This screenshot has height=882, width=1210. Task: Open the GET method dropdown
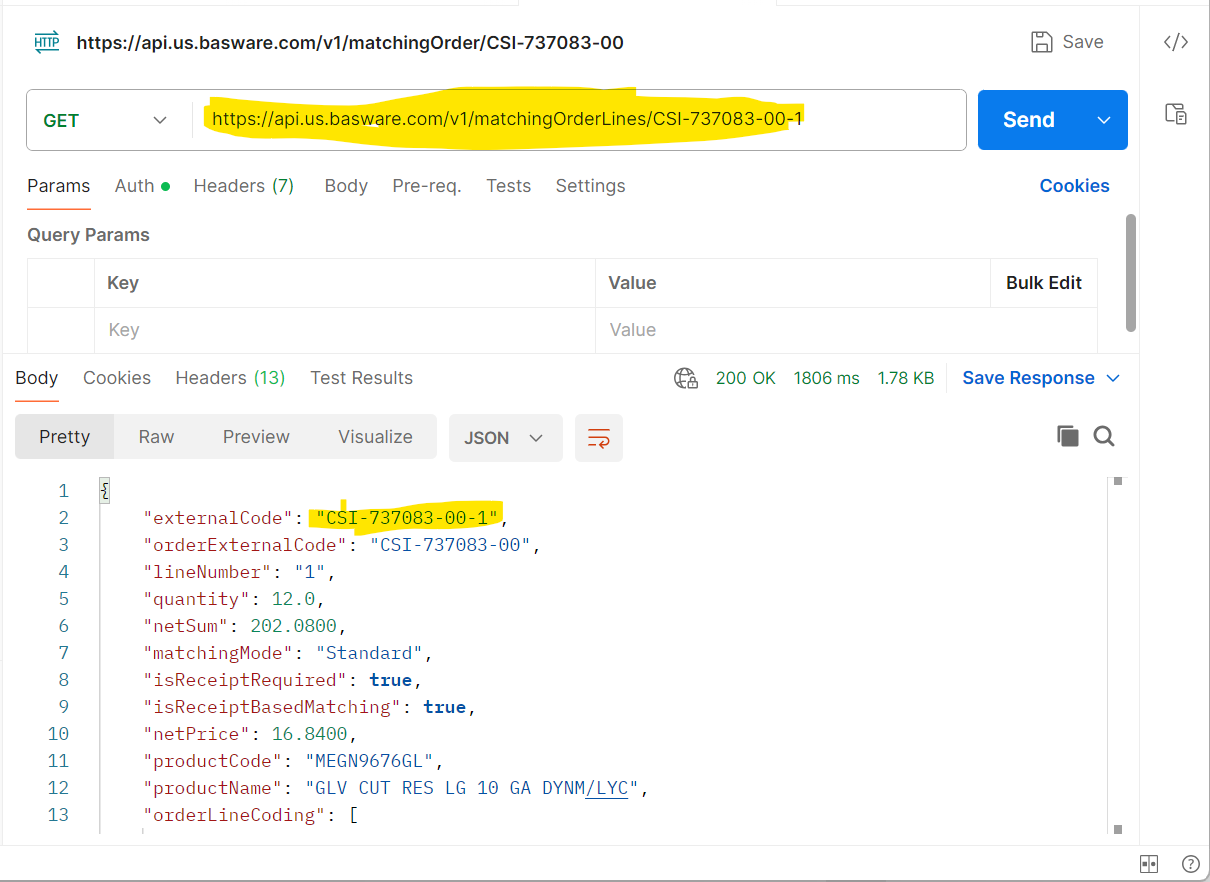coord(105,121)
